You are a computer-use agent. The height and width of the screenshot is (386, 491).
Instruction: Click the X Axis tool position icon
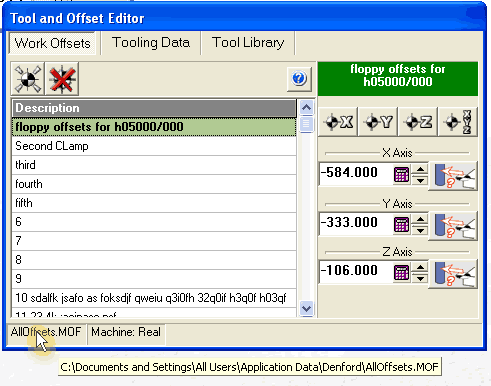pos(453,176)
